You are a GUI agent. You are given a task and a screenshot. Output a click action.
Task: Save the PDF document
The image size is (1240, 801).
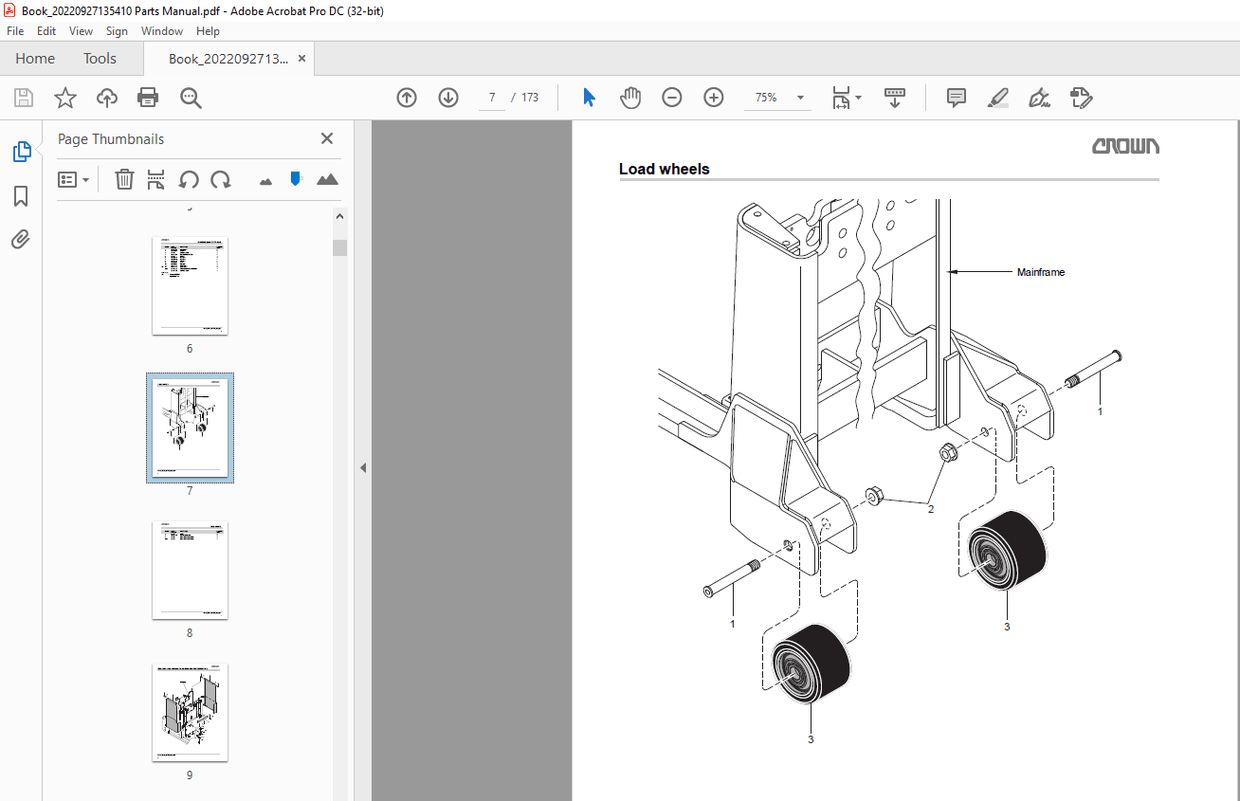click(22, 97)
